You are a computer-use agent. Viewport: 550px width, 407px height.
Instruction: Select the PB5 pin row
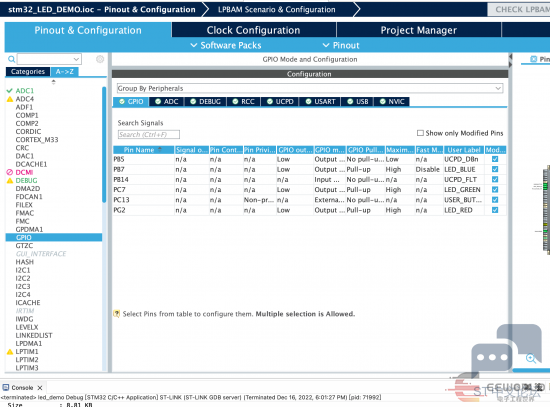point(309,159)
